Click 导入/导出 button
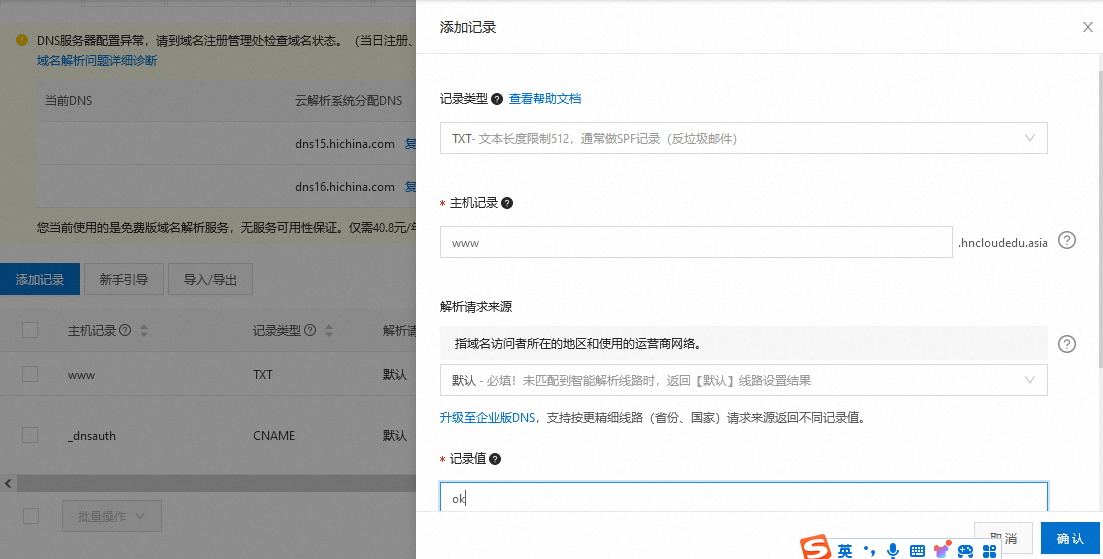Image resolution: width=1103 pixels, height=559 pixels. [x=210, y=279]
